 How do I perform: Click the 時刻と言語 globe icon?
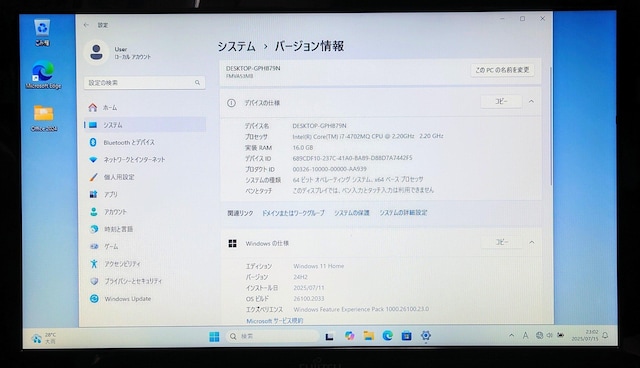click(94, 229)
